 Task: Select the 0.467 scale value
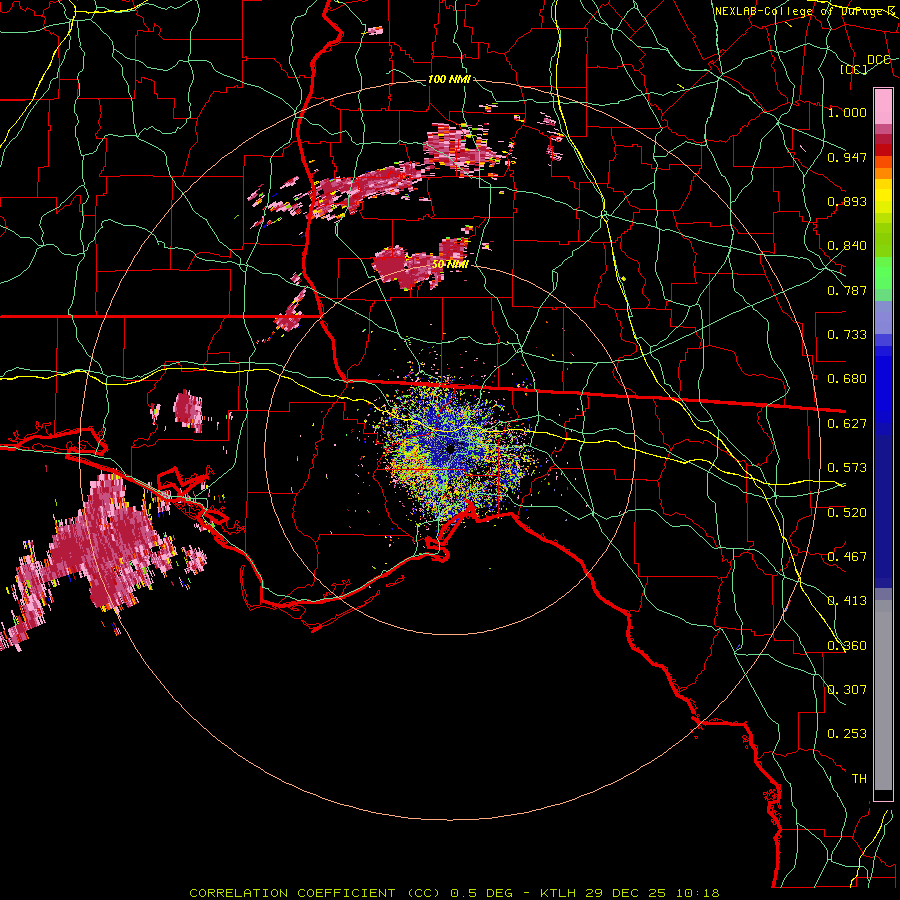click(847, 557)
